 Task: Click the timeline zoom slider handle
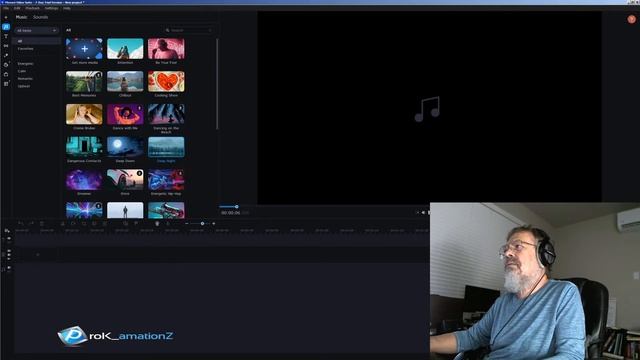tap(202, 224)
